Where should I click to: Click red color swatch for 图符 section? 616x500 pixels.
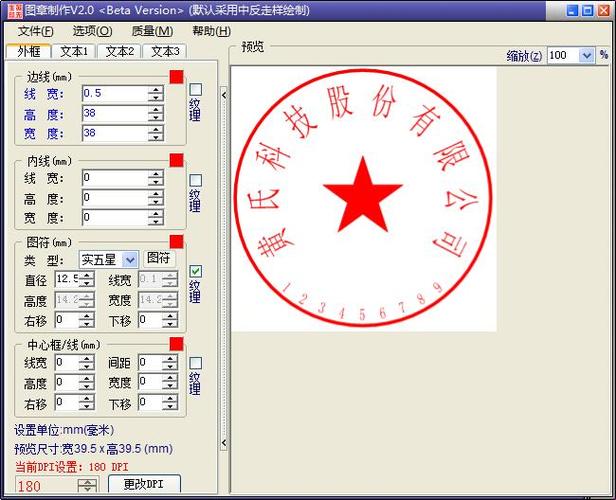click(176, 242)
